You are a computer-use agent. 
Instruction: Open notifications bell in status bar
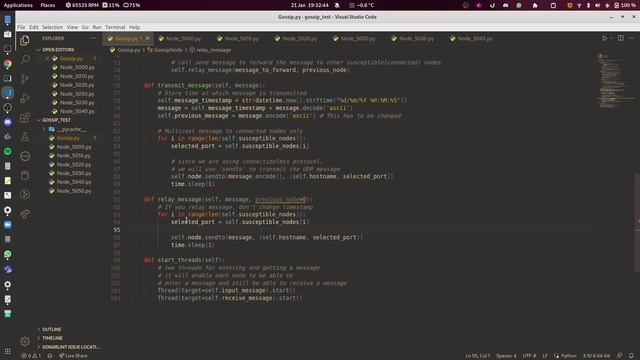[631, 356]
